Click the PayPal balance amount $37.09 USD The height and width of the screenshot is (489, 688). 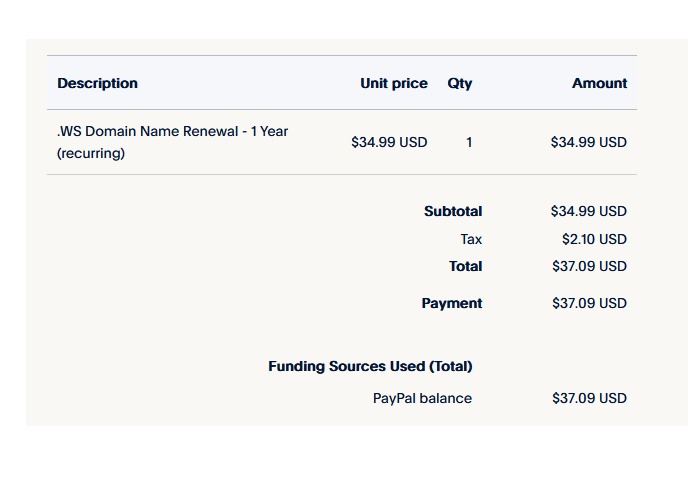click(x=589, y=399)
